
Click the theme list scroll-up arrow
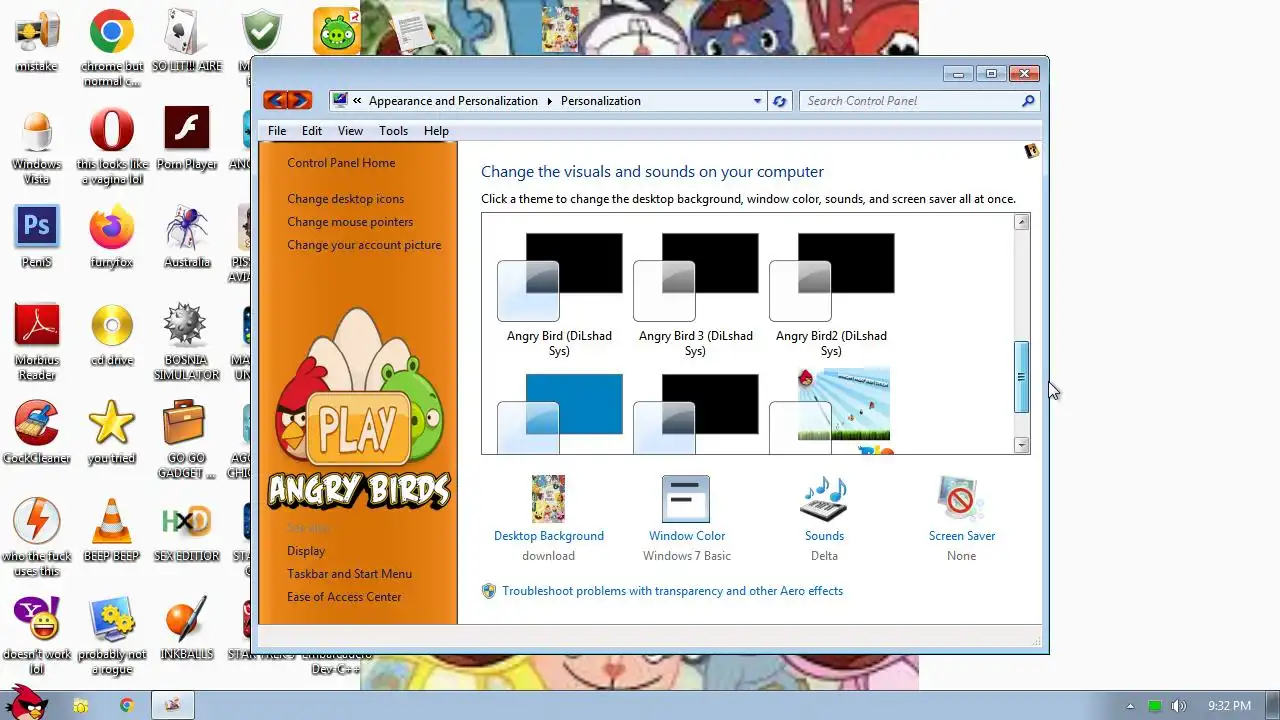(1021, 222)
